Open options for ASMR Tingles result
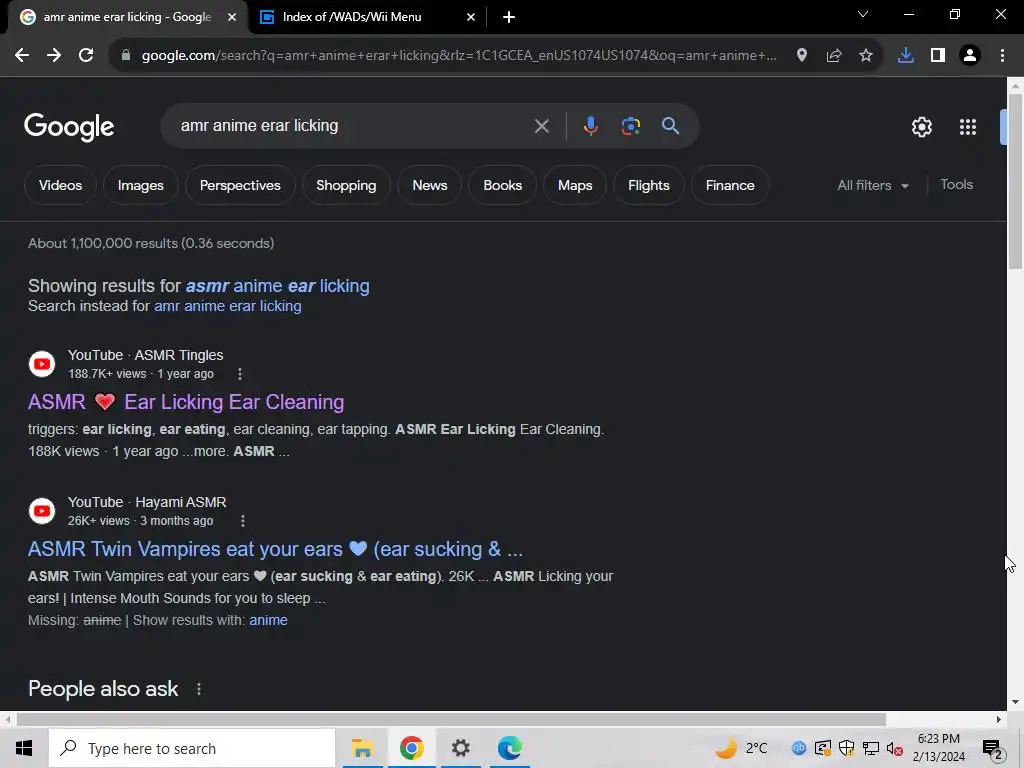The image size is (1024, 768). [240, 374]
